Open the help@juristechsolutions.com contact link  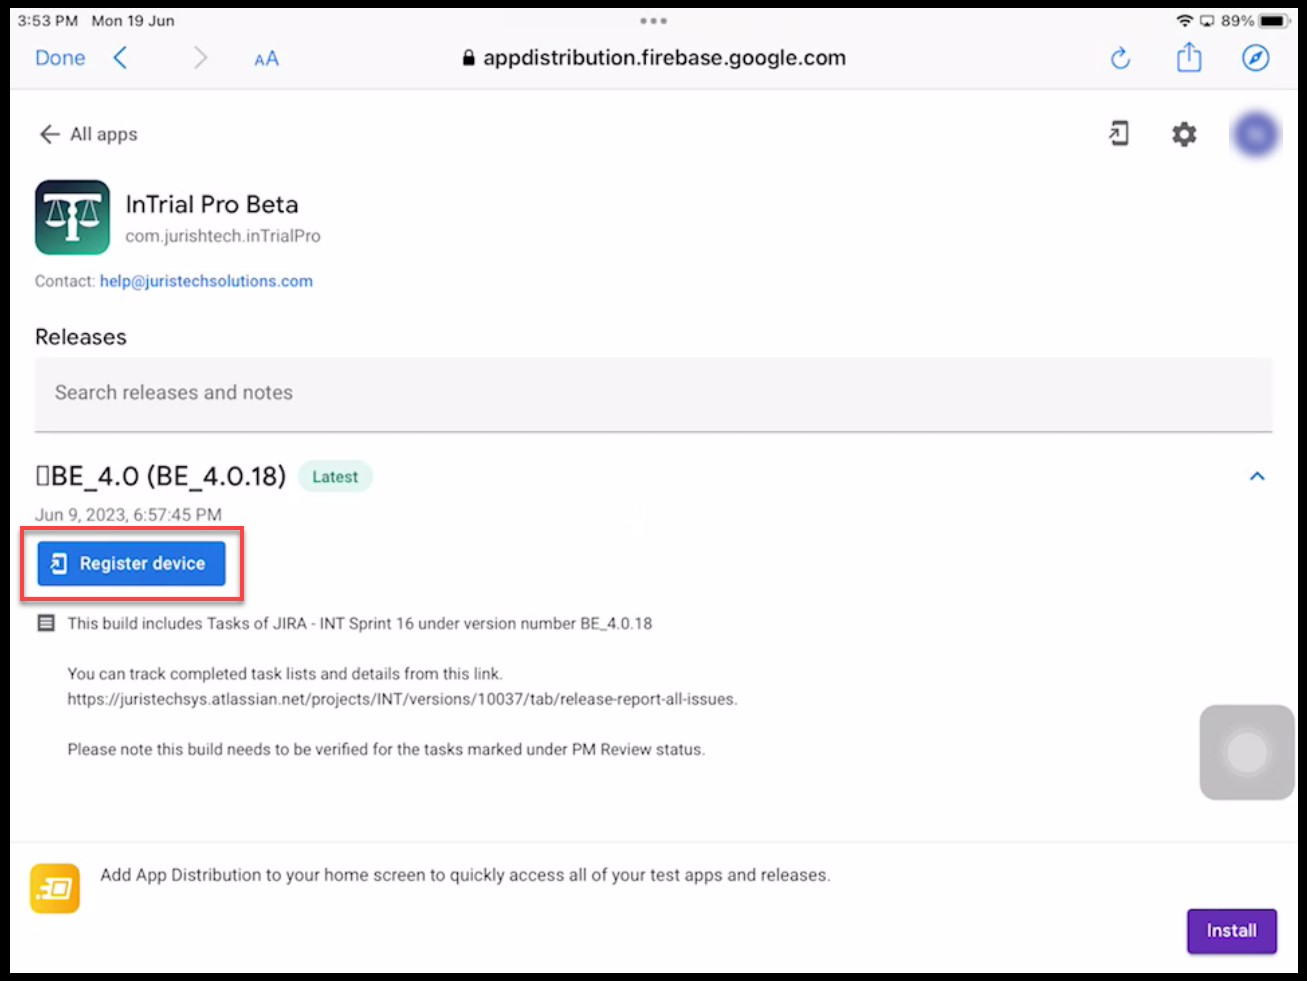pyautogui.click(x=206, y=281)
